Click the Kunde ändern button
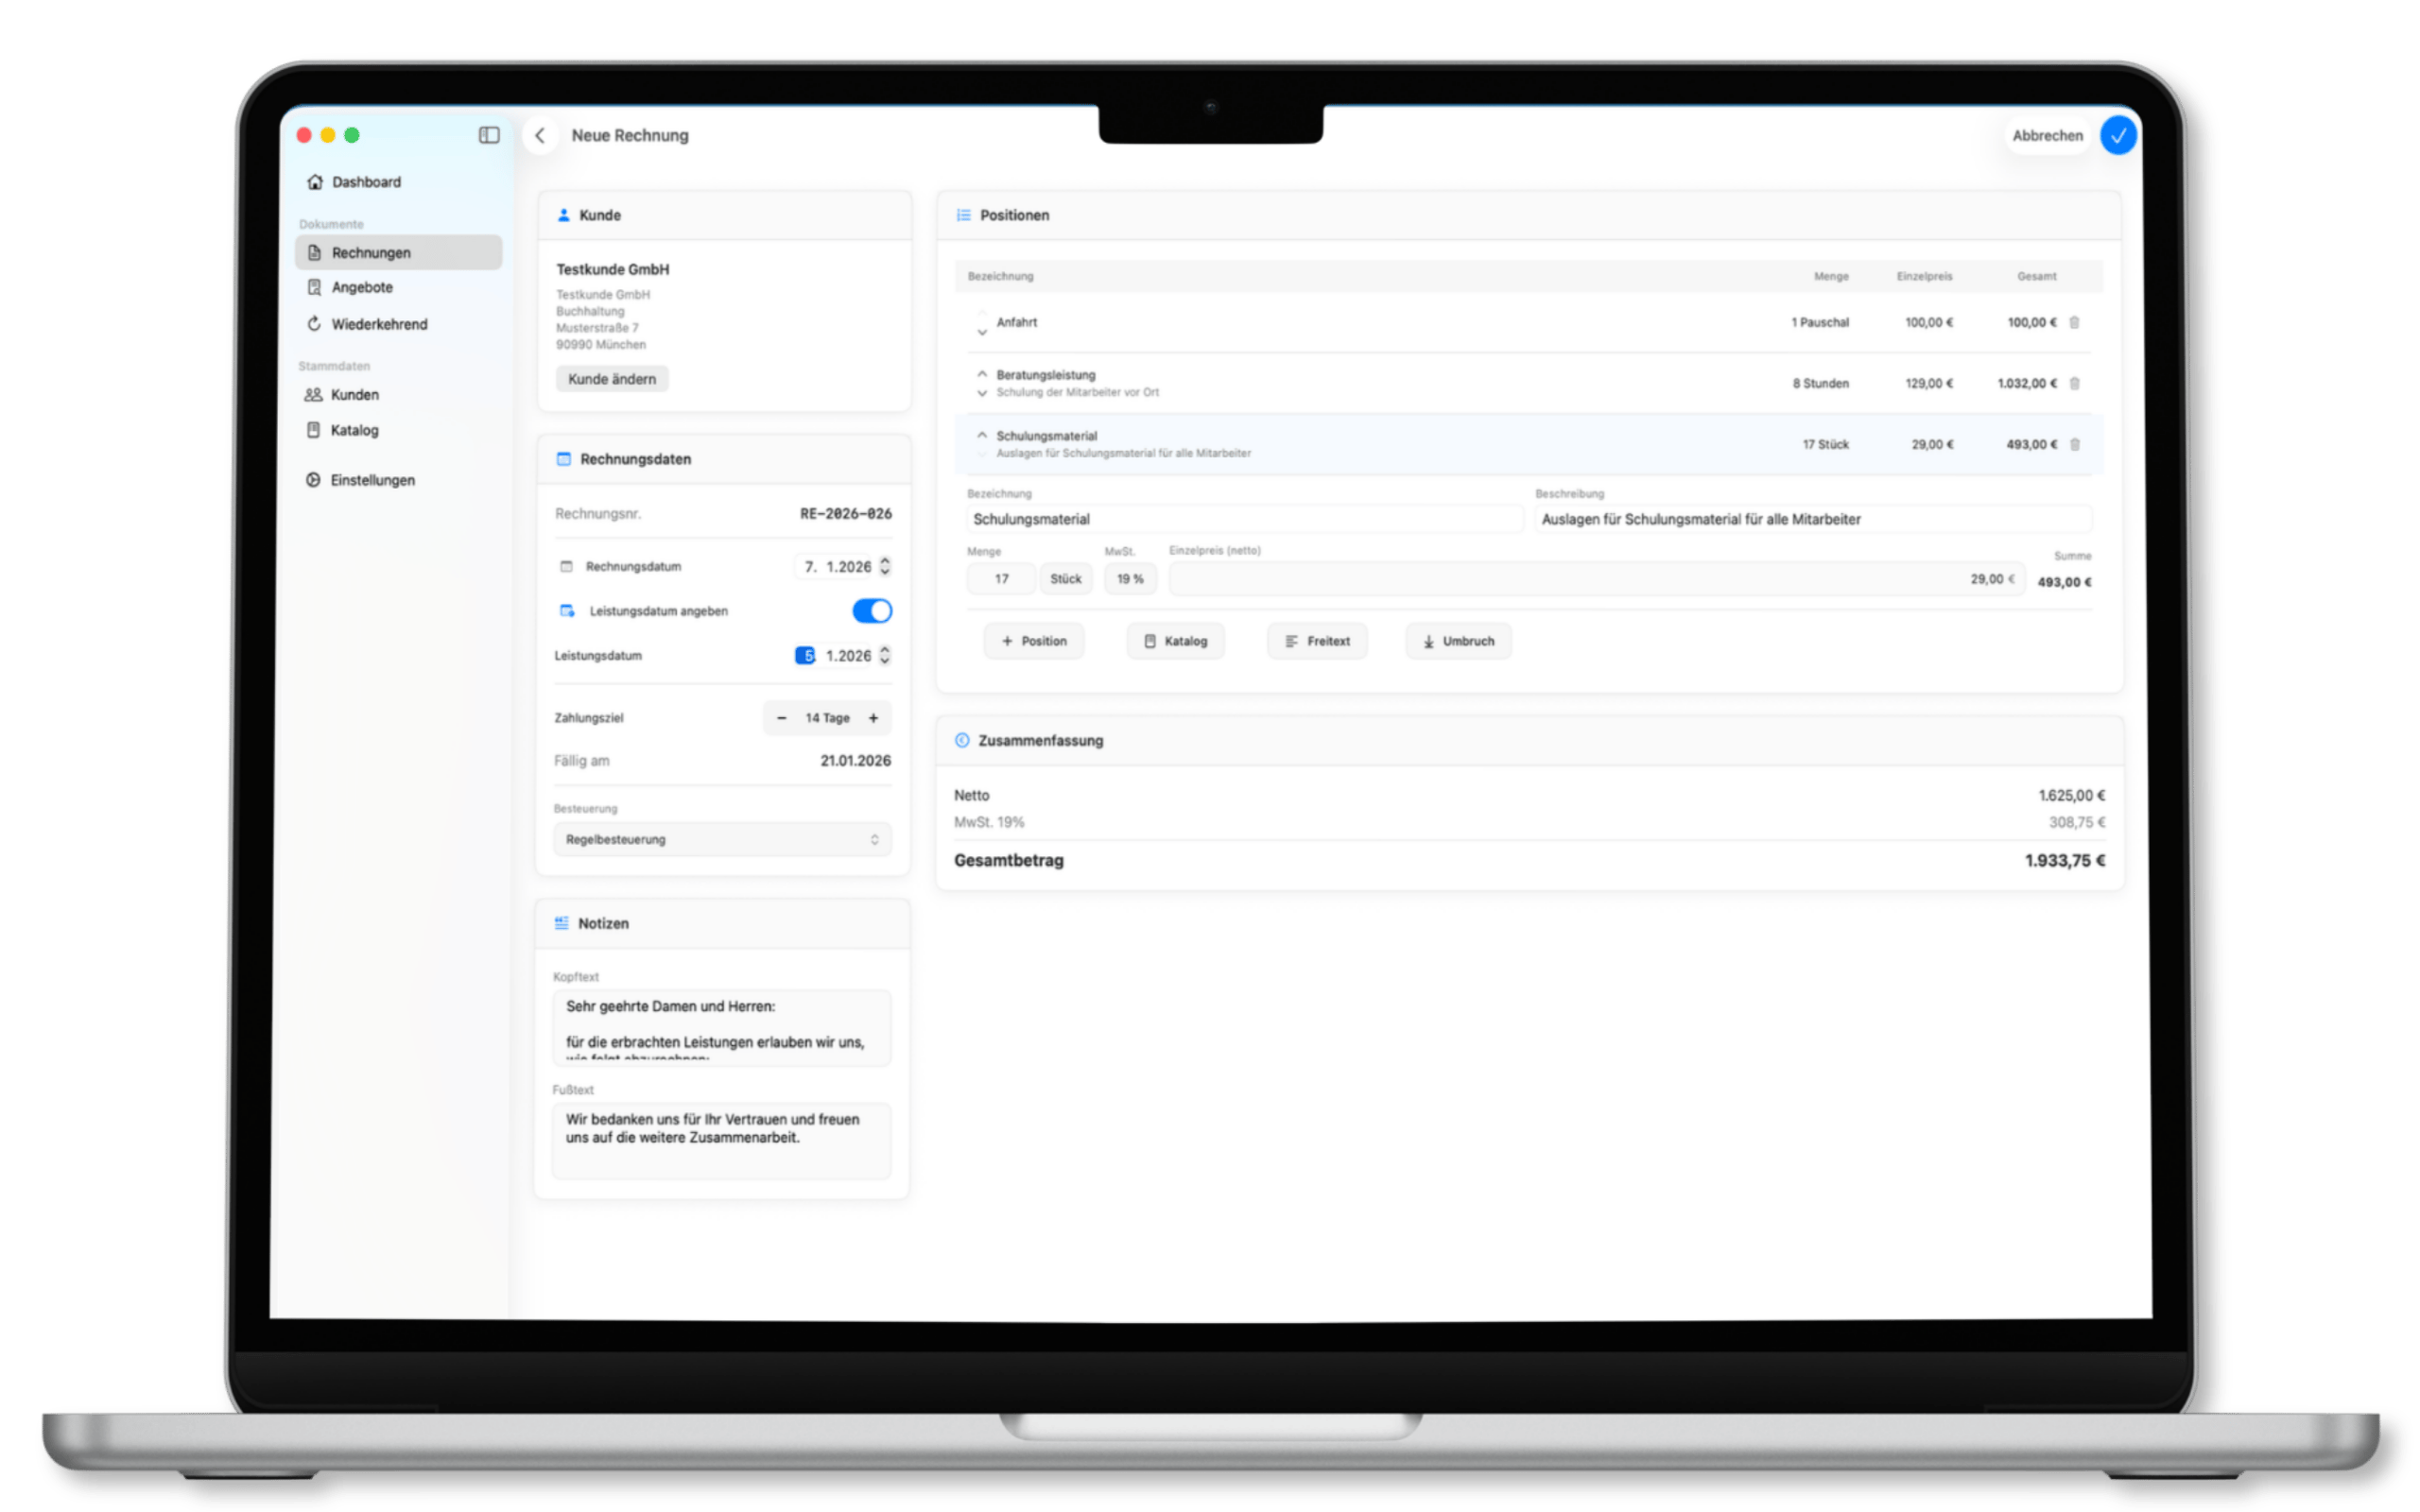Viewport: 2420px width, 1512px height. click(x=612, y=379)
